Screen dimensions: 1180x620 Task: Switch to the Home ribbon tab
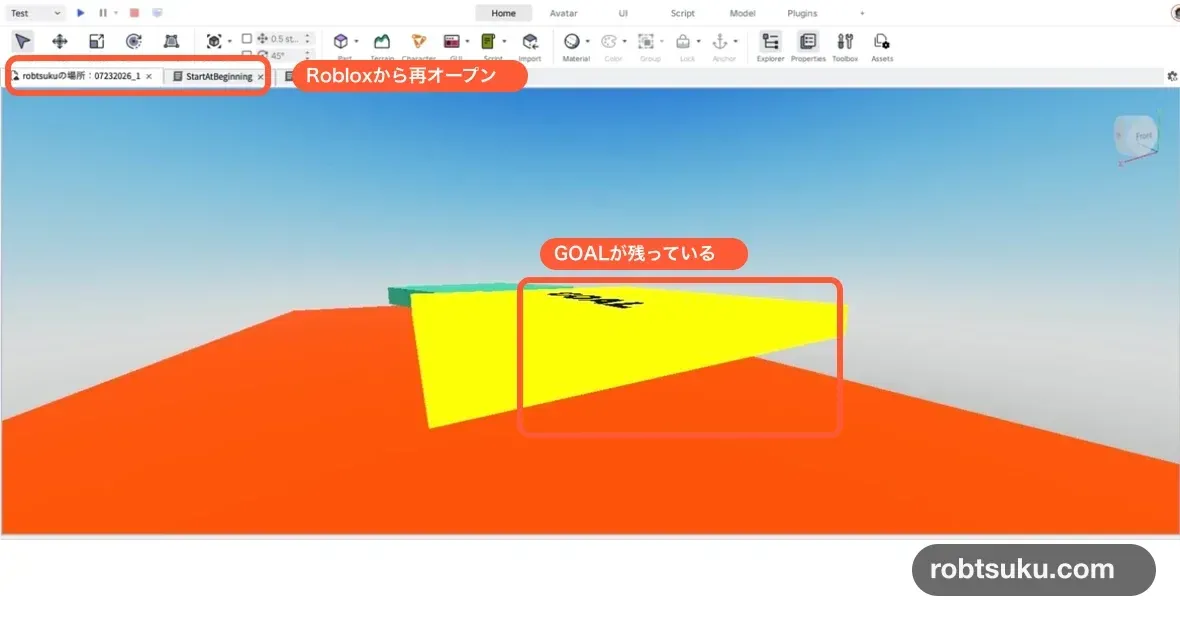coord(503,13)
